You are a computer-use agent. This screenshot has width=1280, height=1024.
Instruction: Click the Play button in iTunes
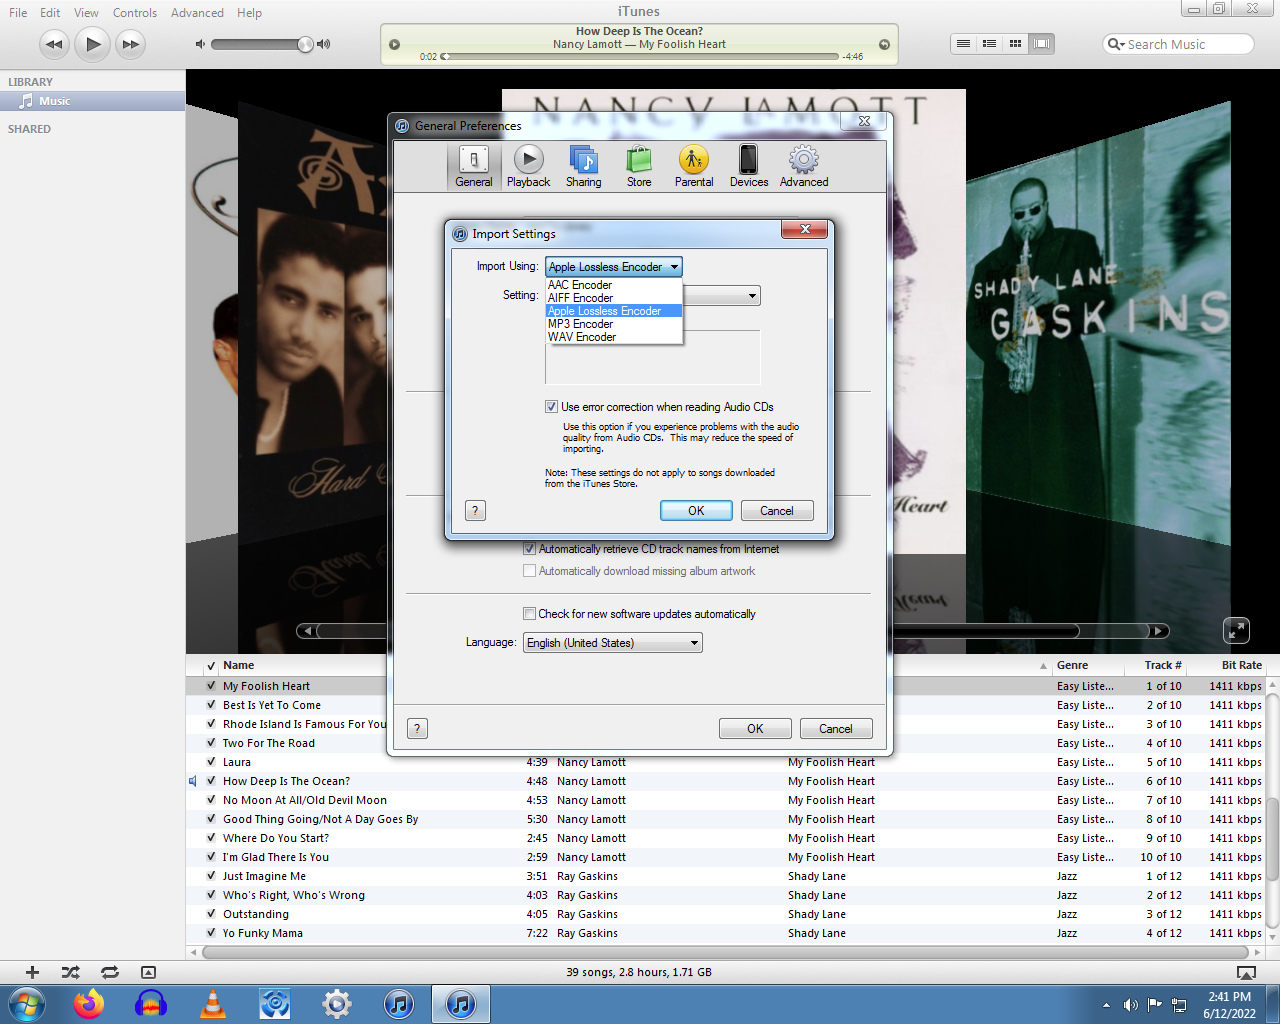(x=92, y=44)
